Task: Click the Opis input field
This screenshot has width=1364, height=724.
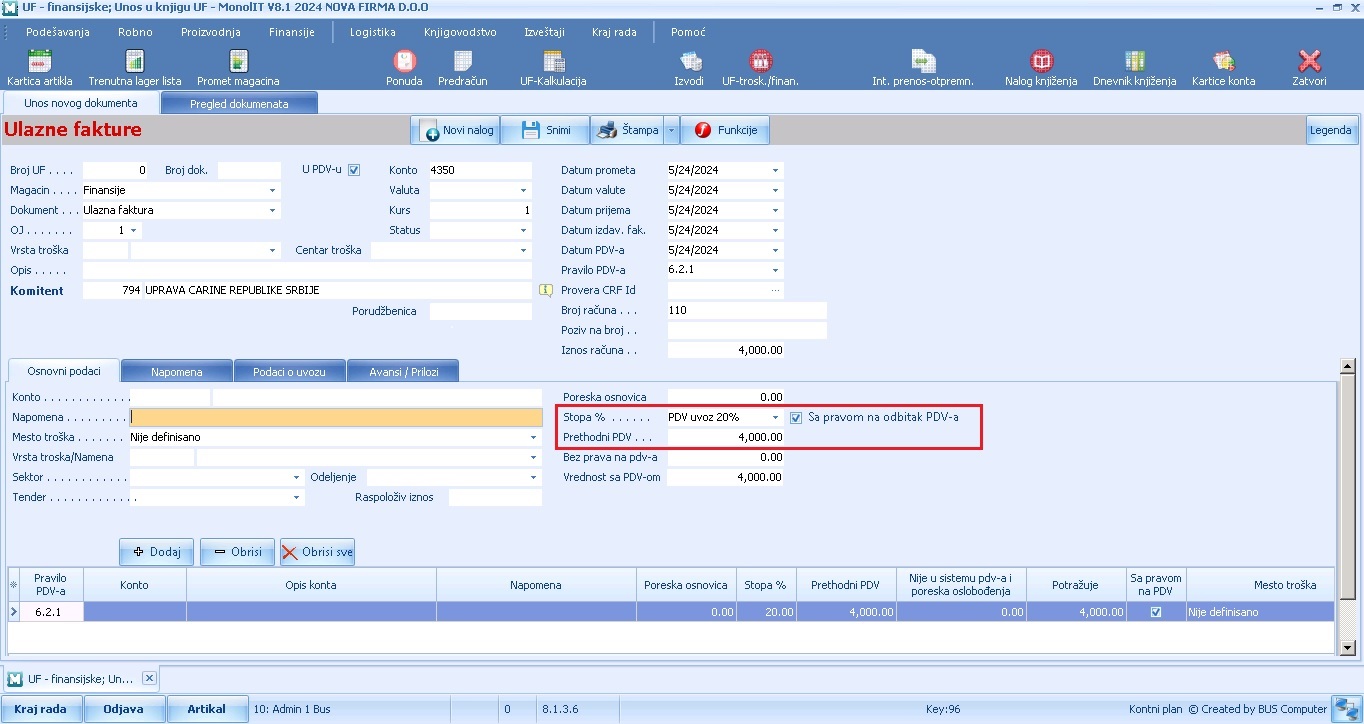Action: click(307, 270)
